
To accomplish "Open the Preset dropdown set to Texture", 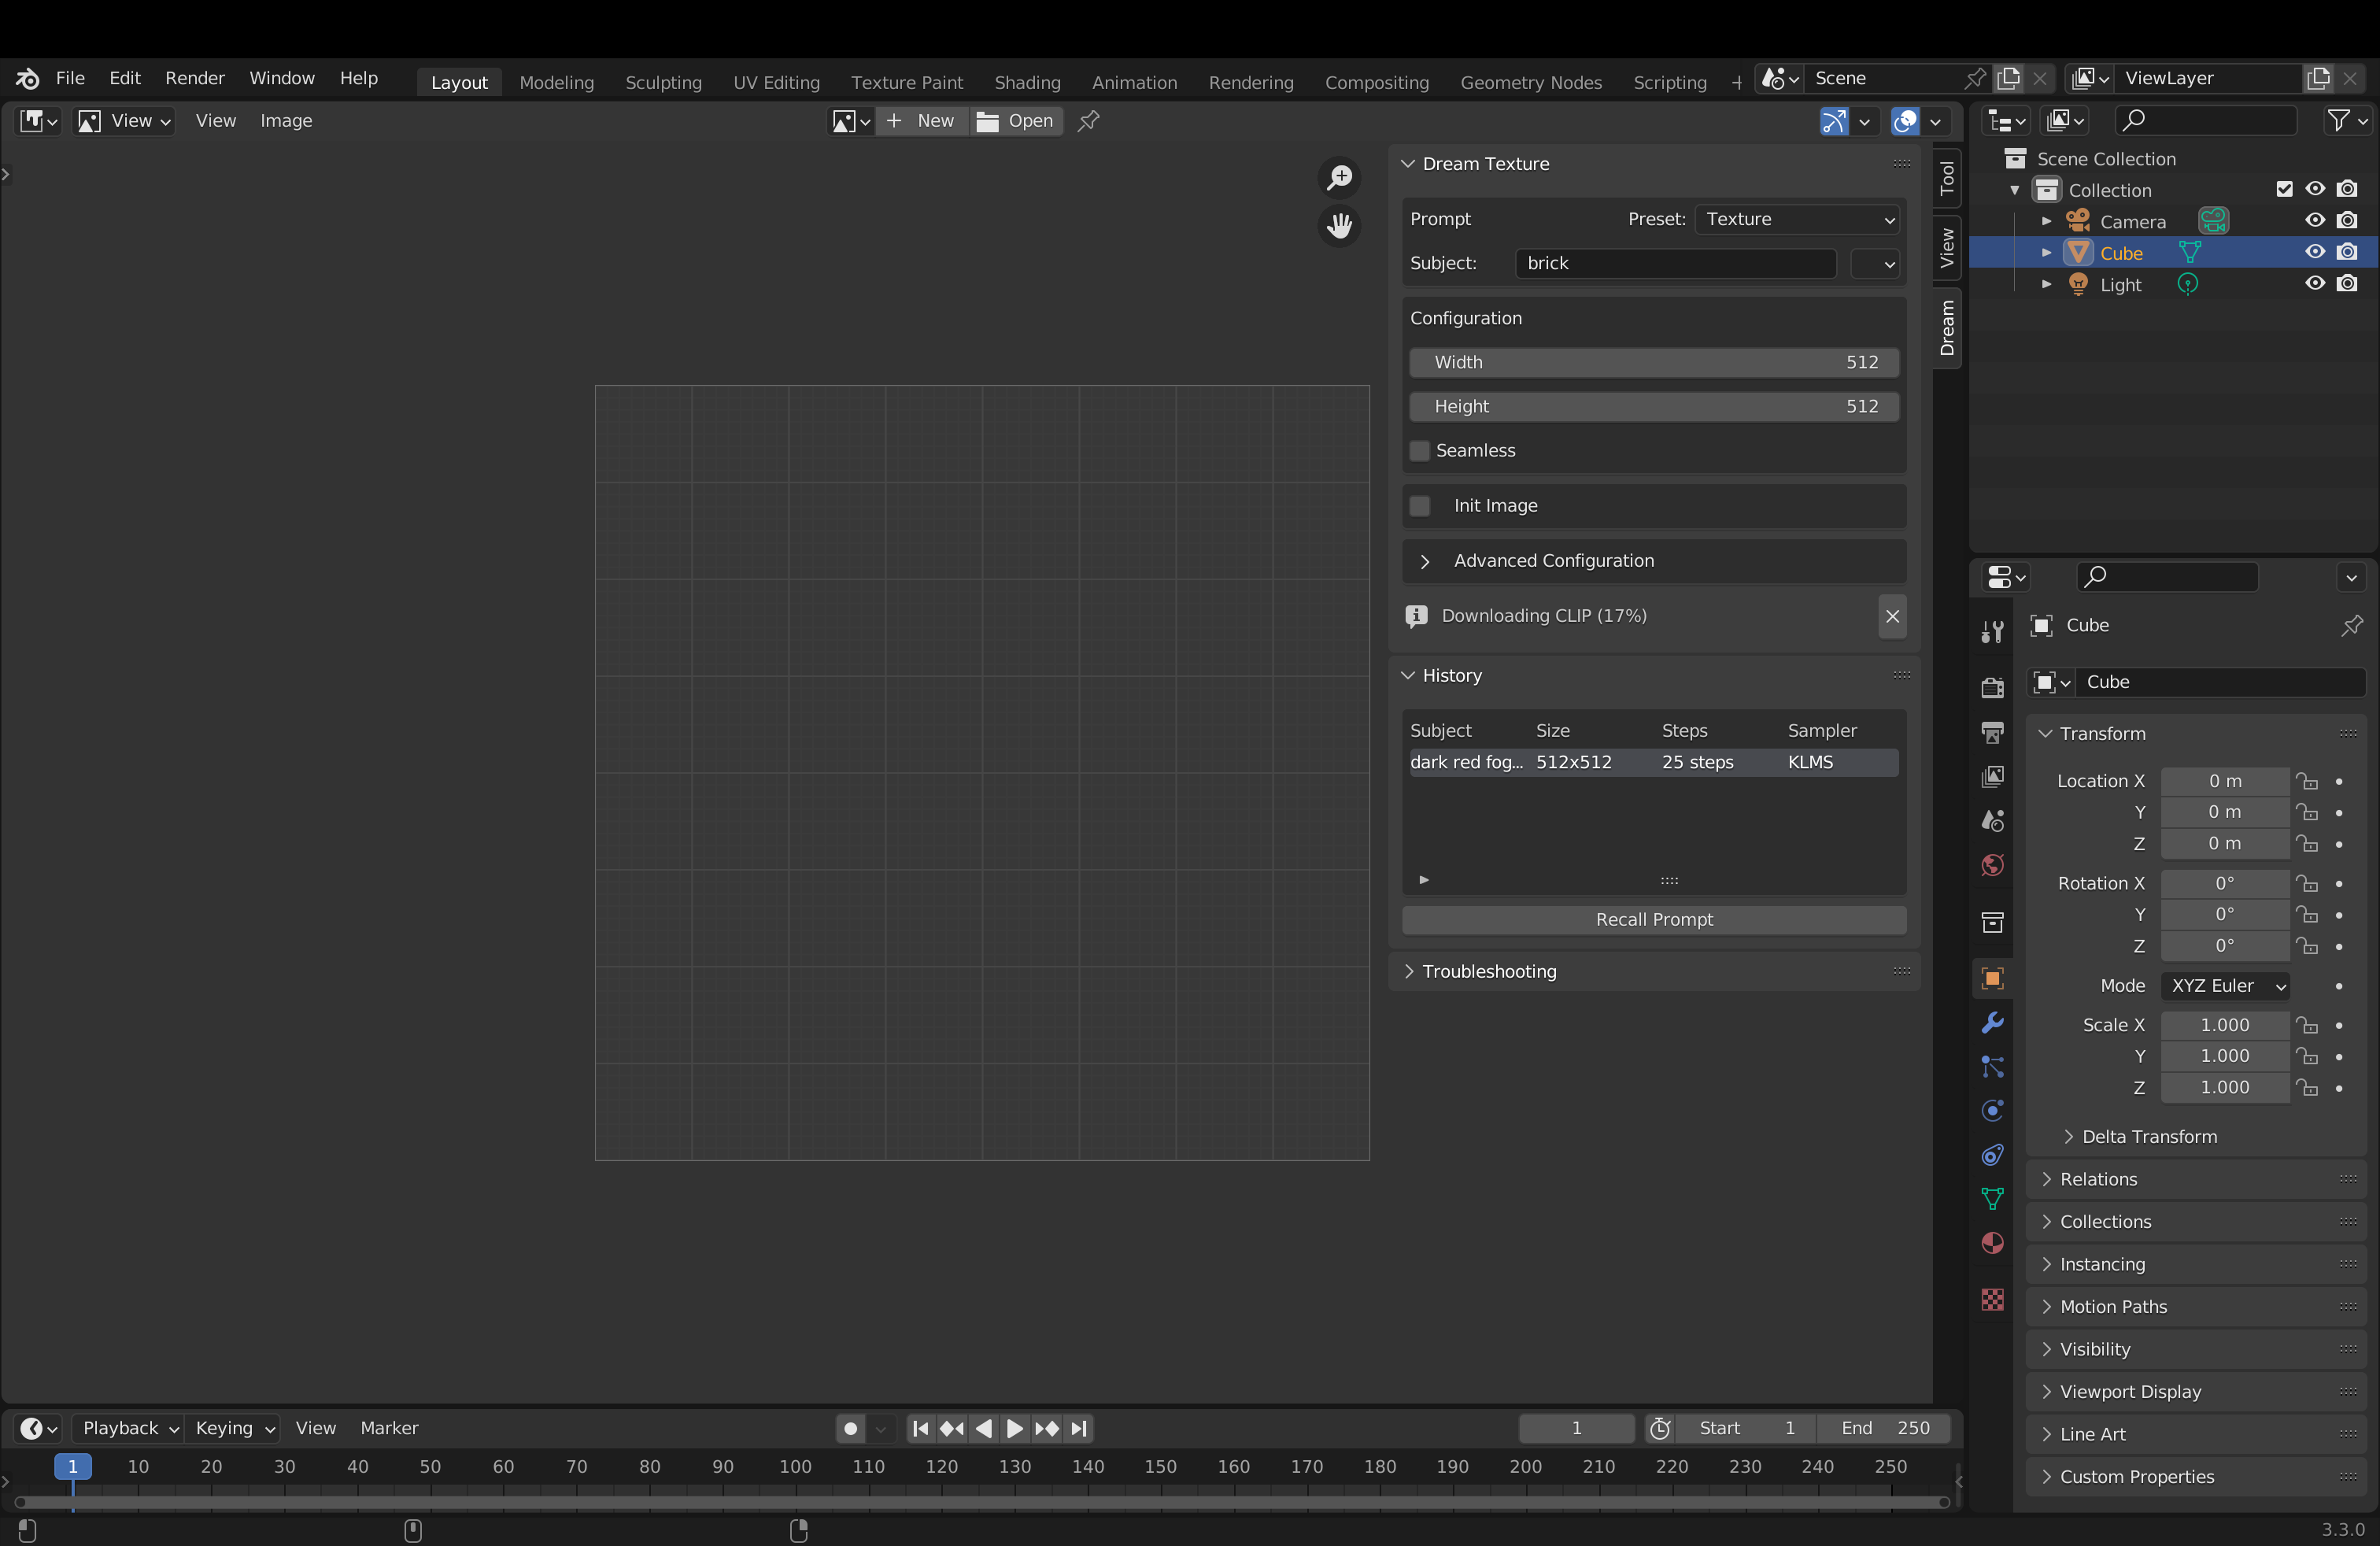I will (x=1797, y=219).
